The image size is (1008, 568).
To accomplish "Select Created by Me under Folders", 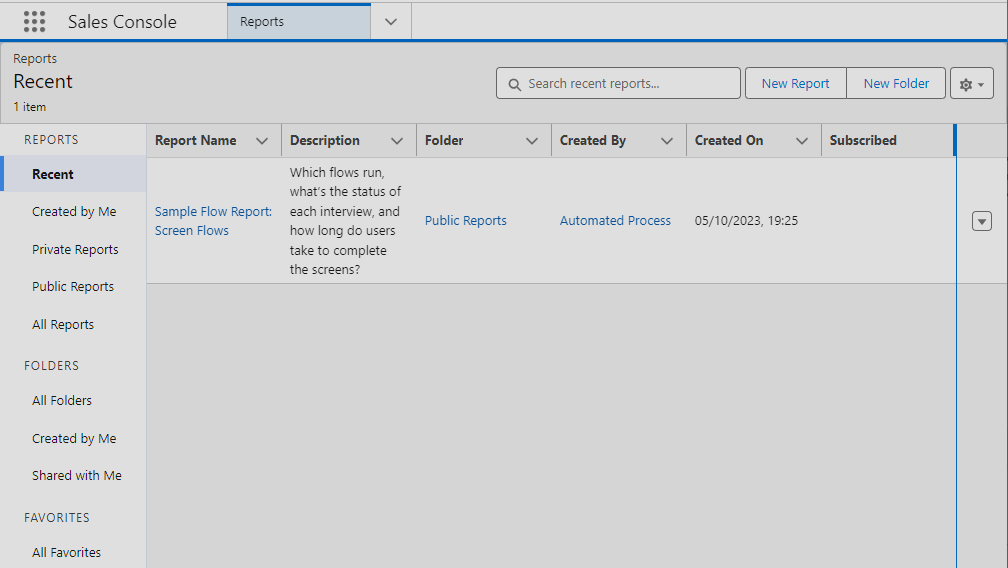I will 74,438.
